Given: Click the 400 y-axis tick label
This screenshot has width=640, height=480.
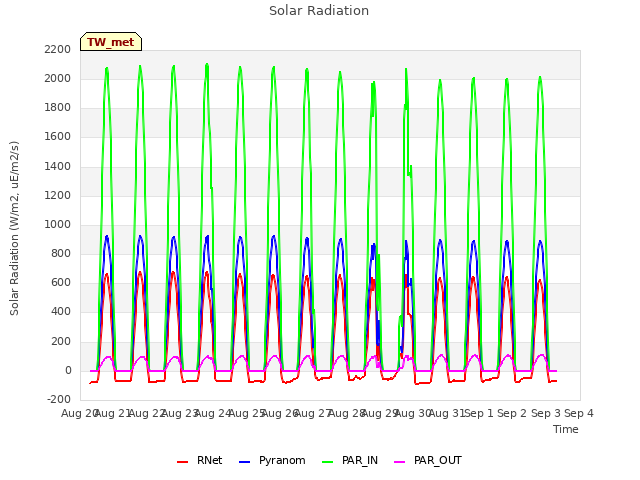Looking at the screenshot, I should click(61, 312).
